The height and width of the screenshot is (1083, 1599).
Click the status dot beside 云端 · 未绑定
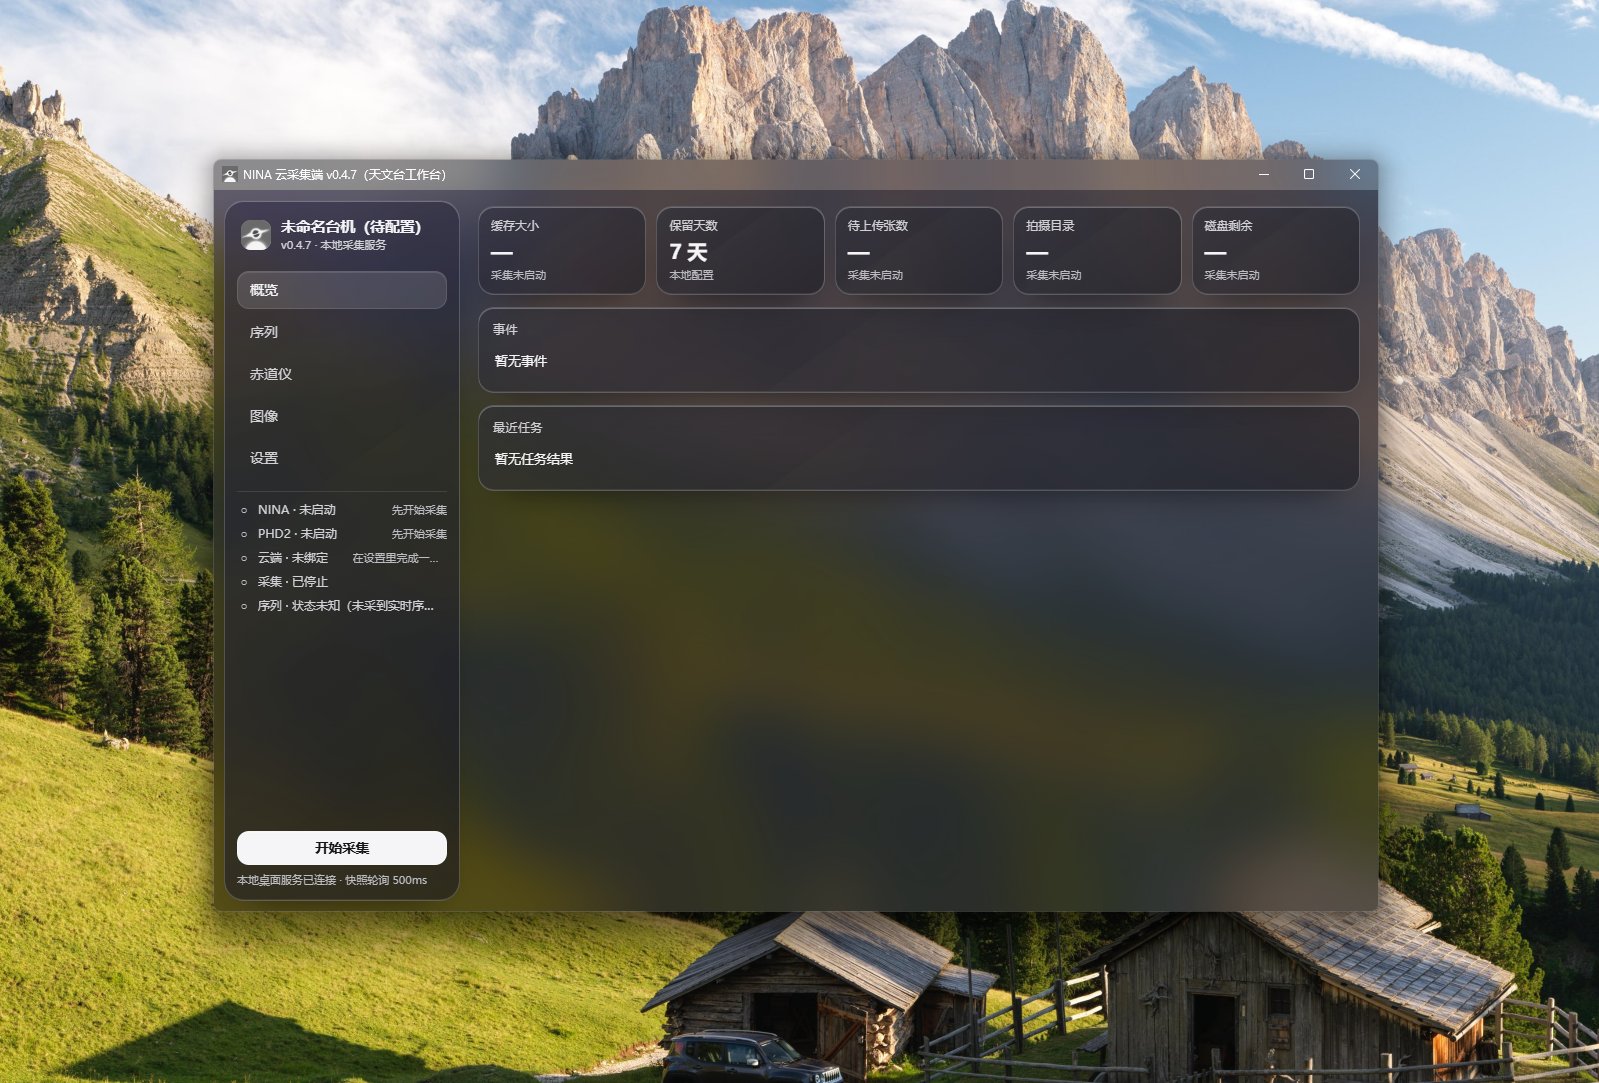coord(244,558)
